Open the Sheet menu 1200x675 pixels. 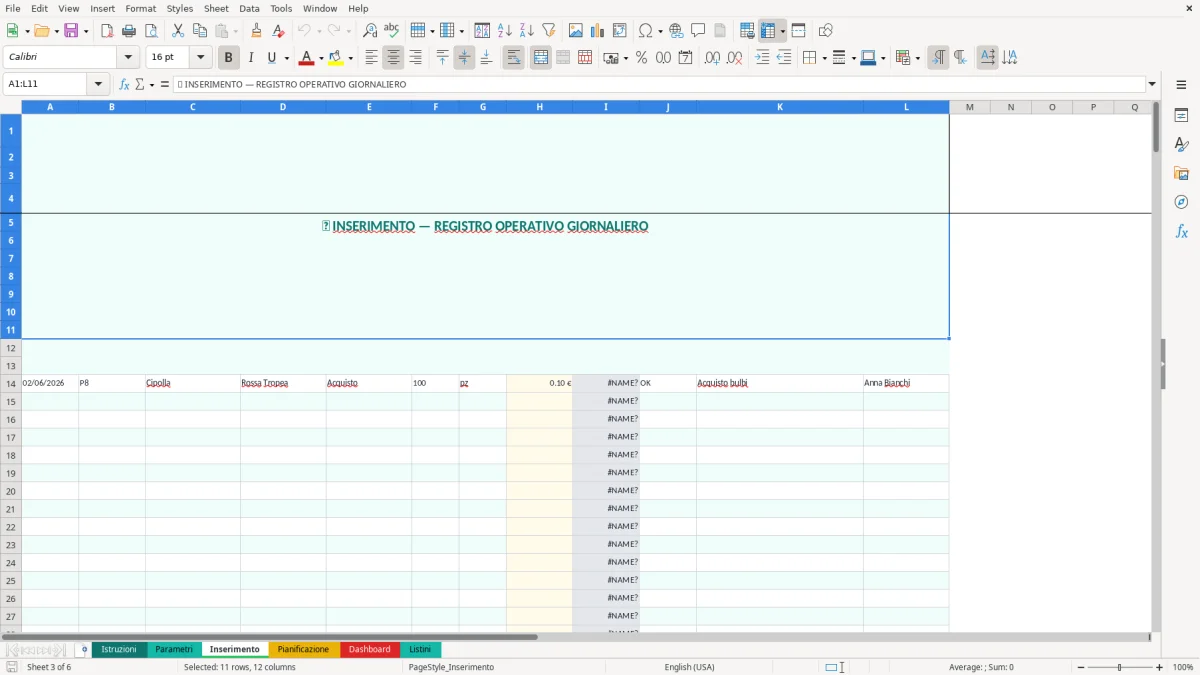pyautogui.click(x=216, y=8)
